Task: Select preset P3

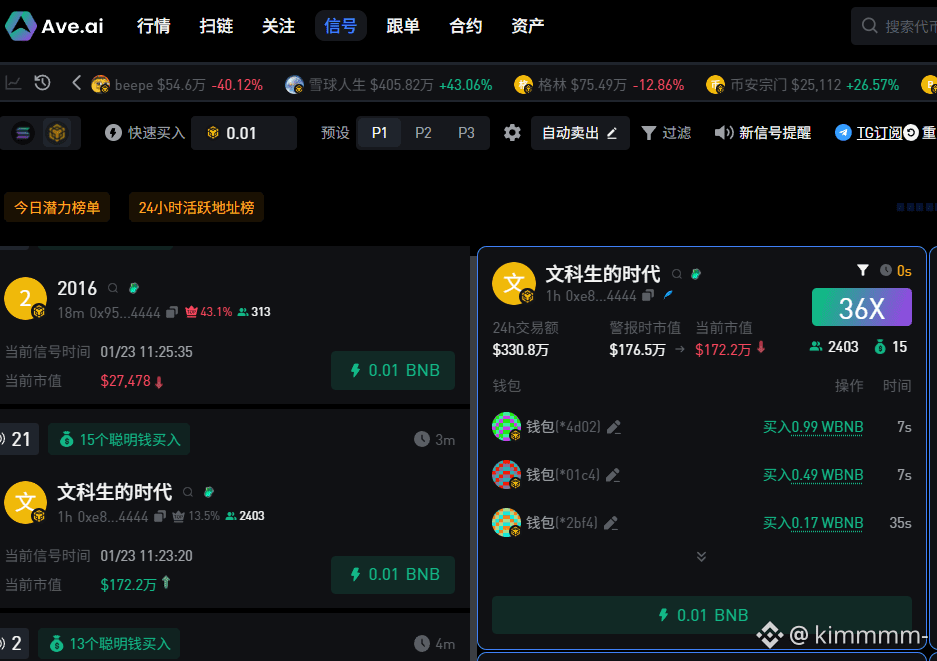Action: [x=466, y=133]
